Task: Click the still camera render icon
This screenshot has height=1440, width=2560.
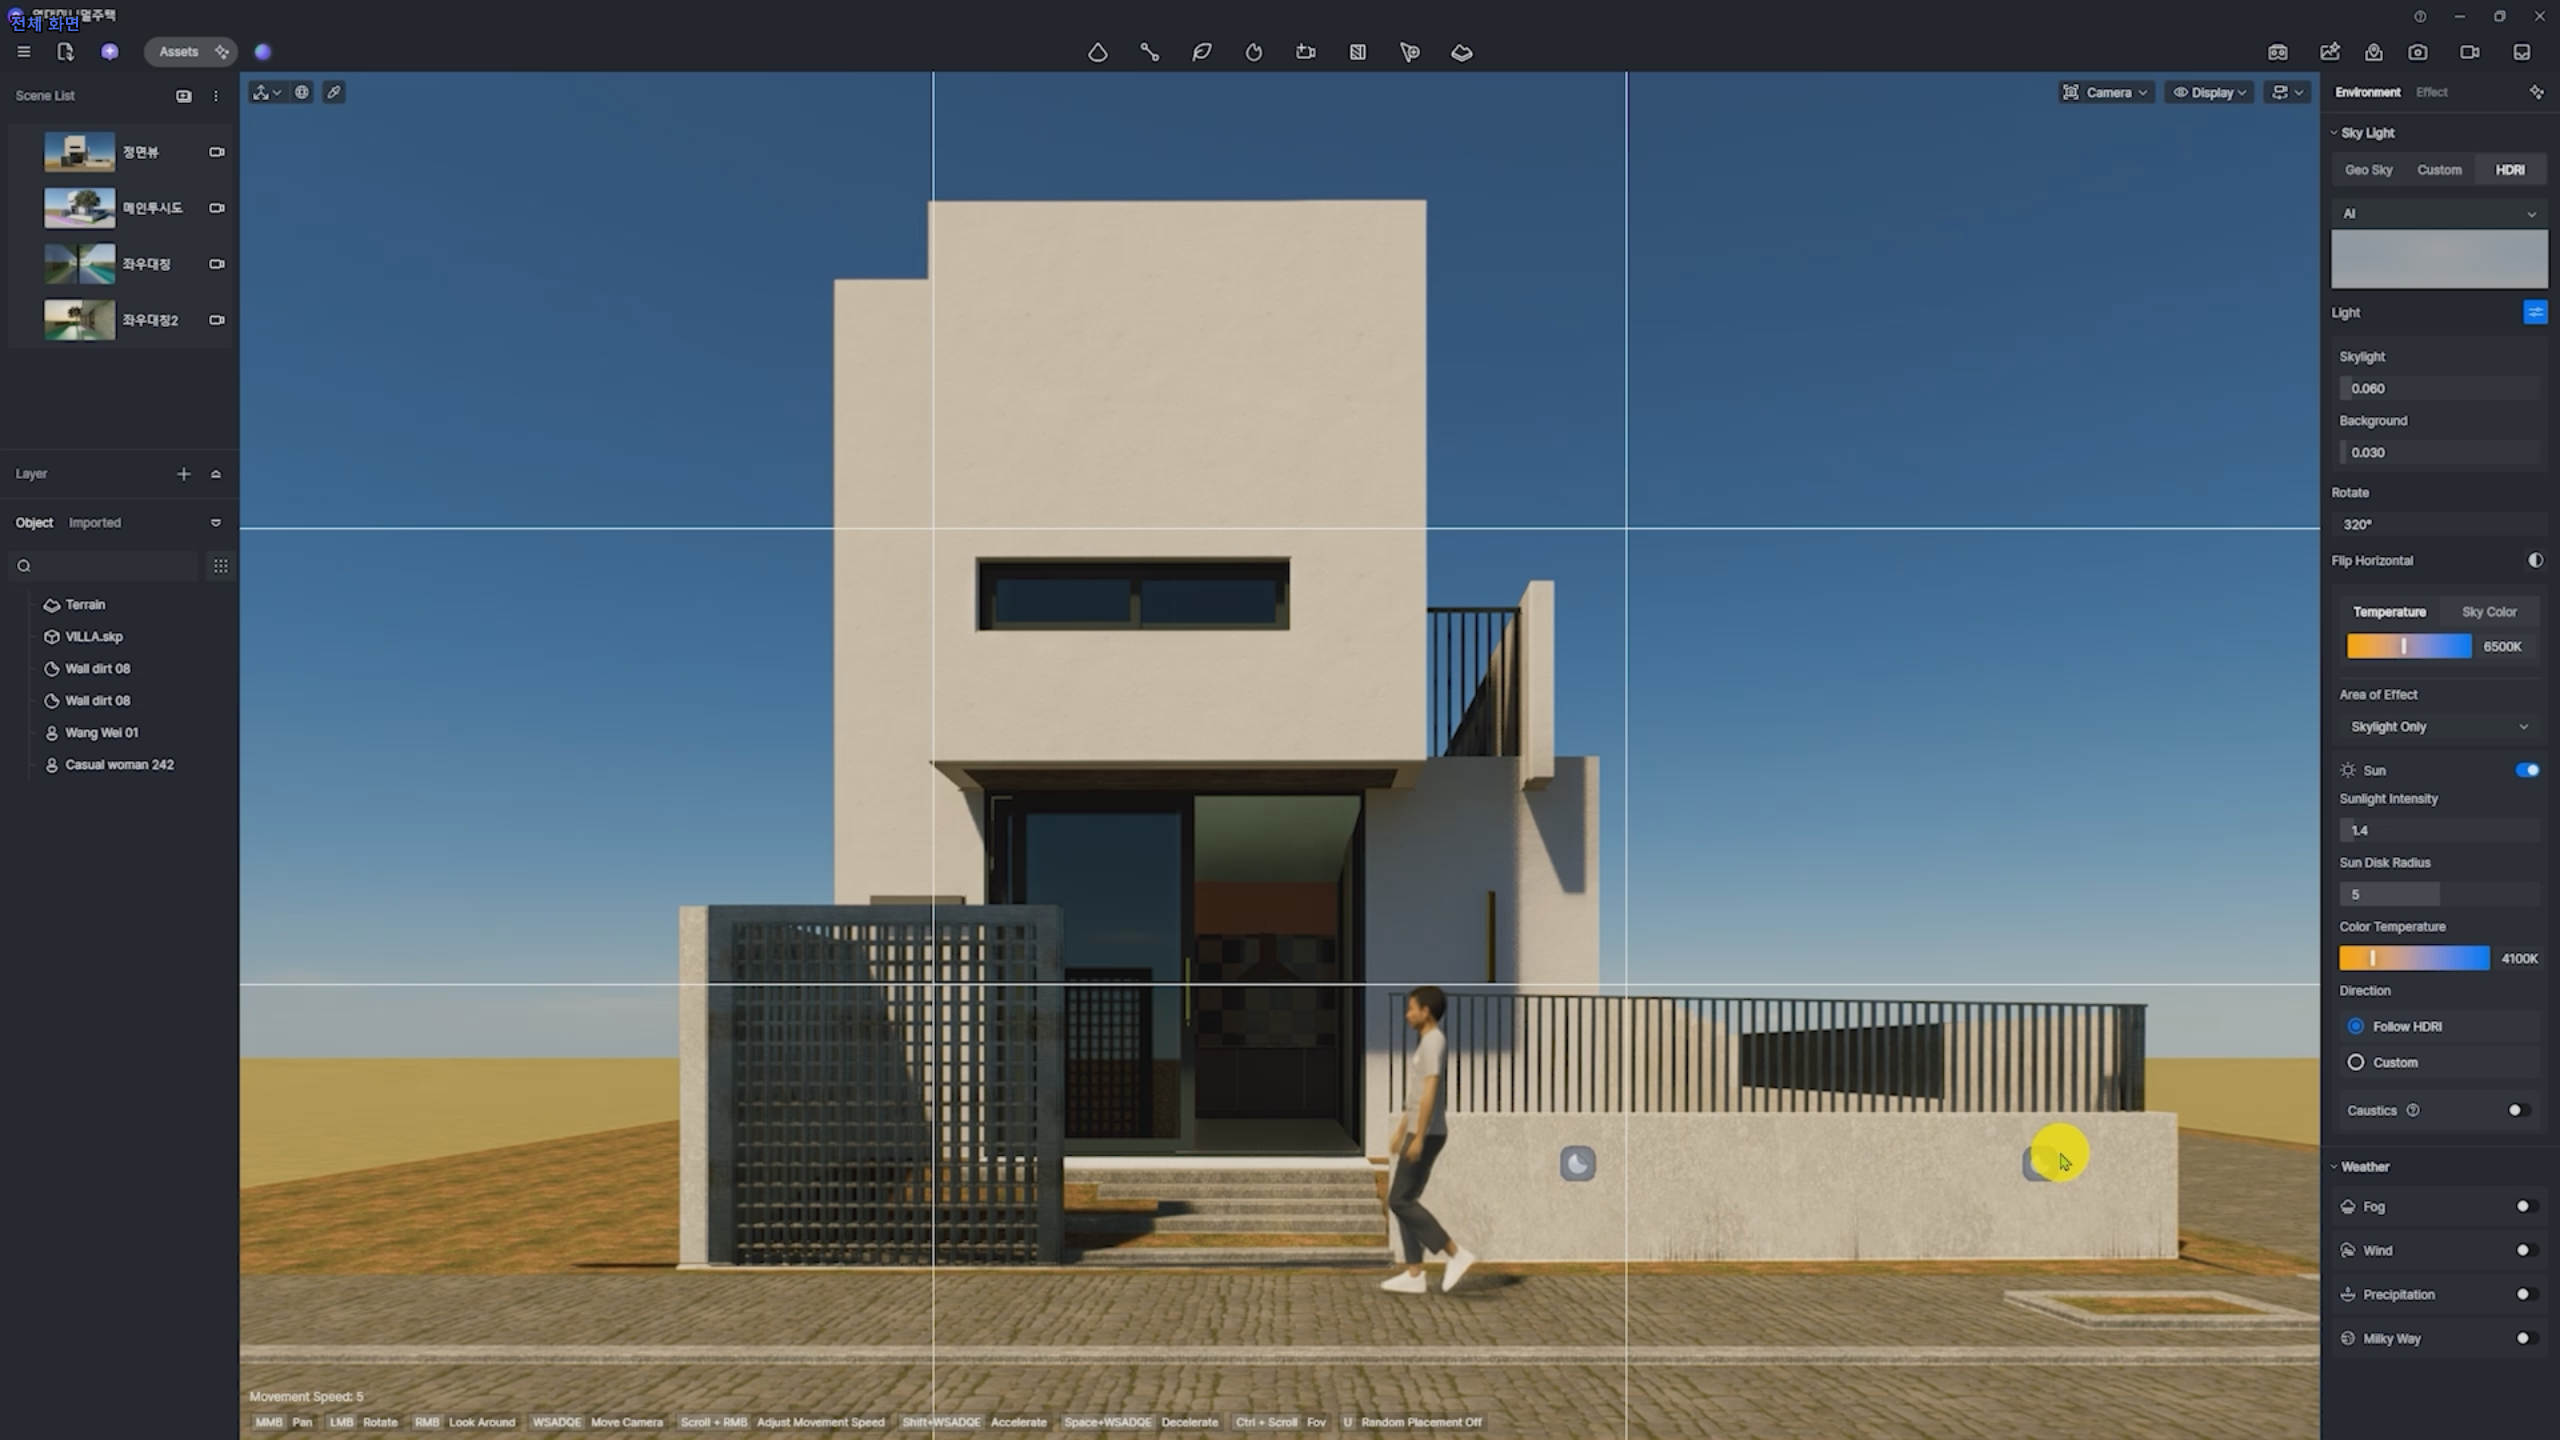Action: [2418, 52]
